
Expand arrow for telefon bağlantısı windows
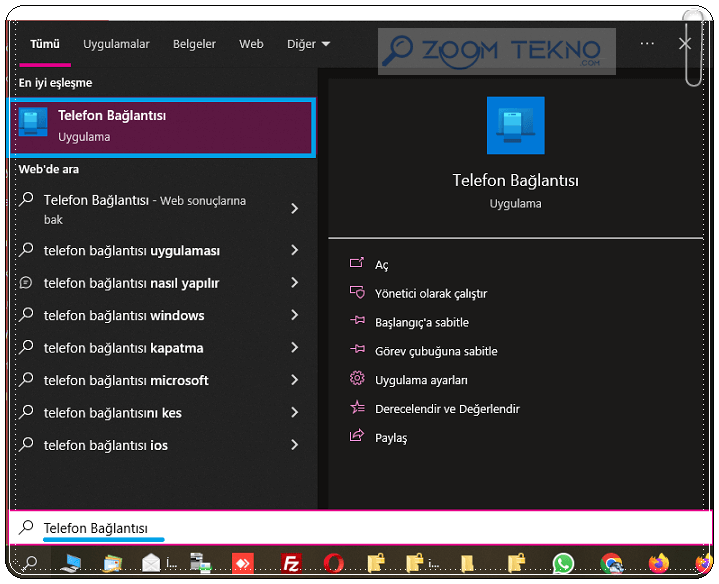click(294, 315)
